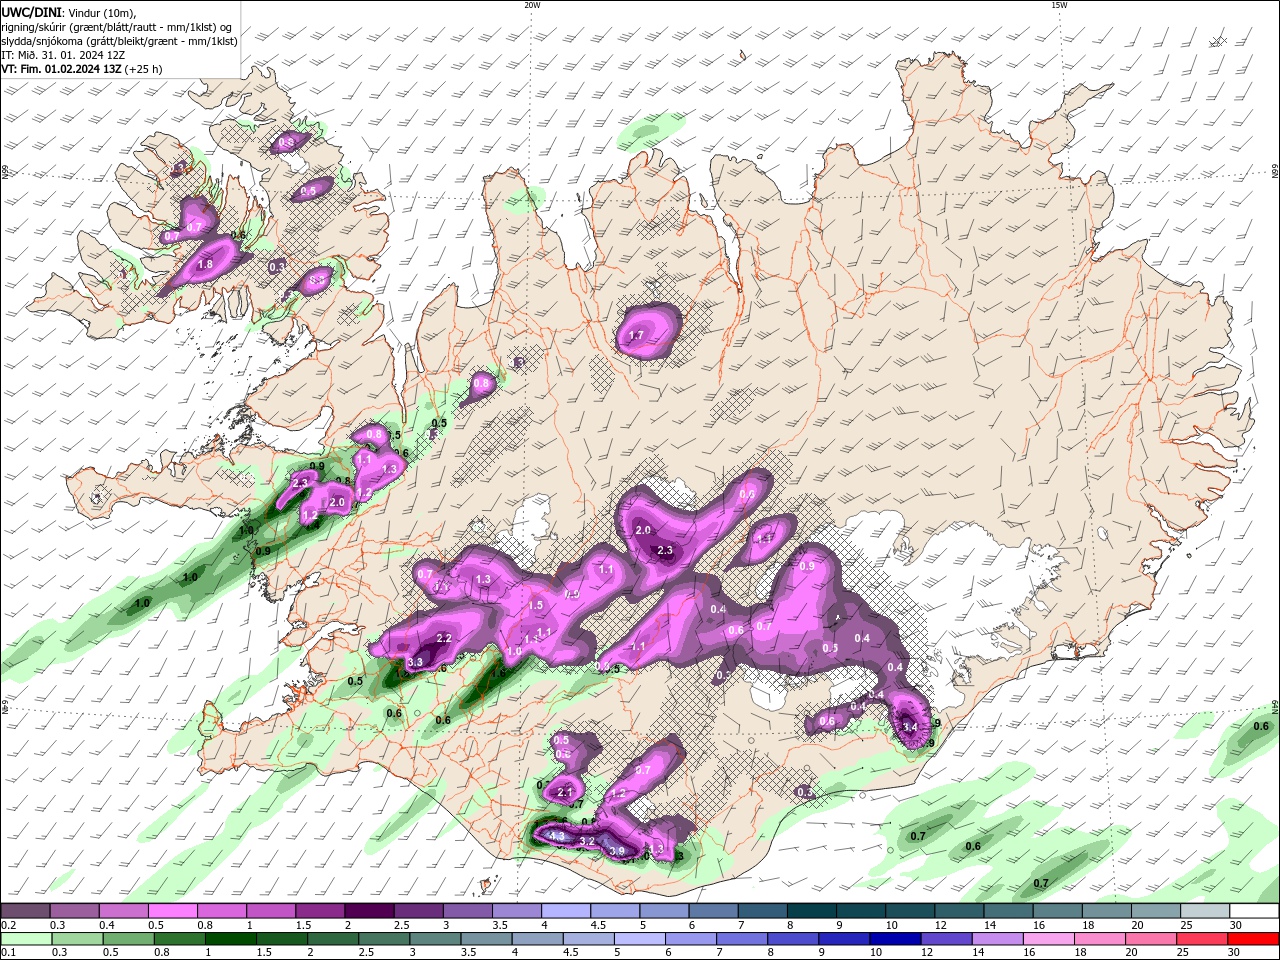The height and width of the screenshot is (960, 1280).
Task: Click the 'slydda/snjókoma' legend description line
Action: click(x=119, y=41)
